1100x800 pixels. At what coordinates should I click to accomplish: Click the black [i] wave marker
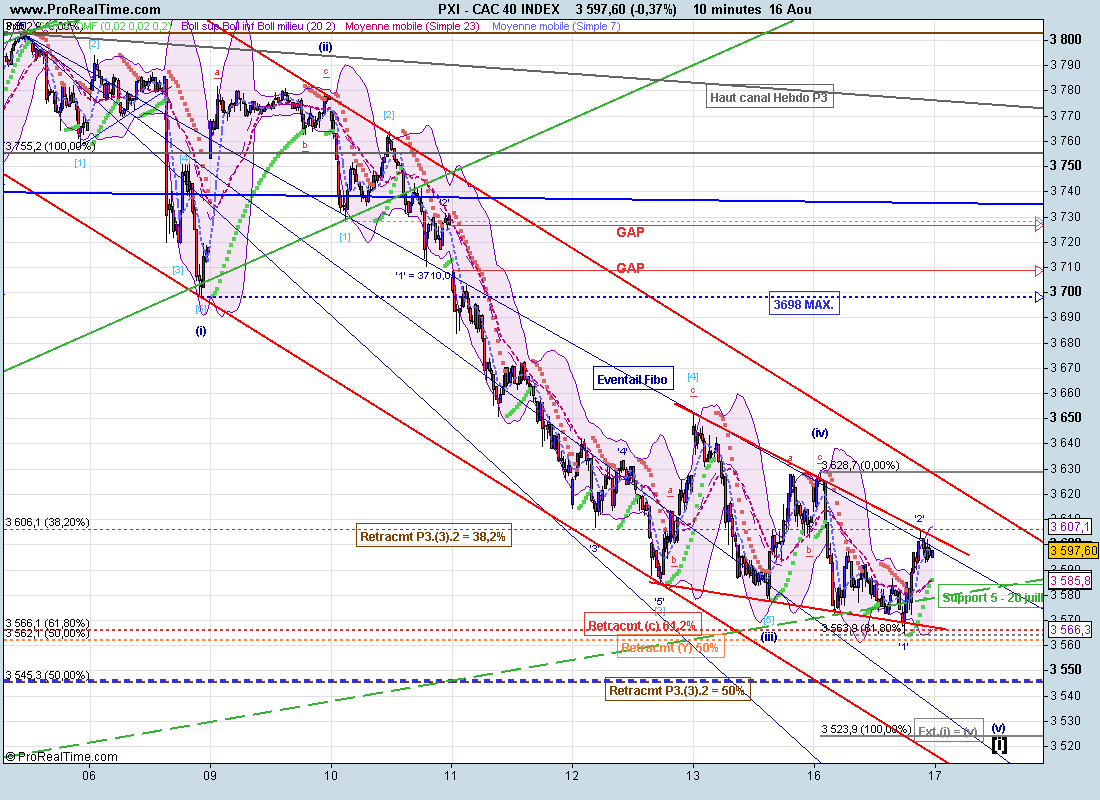point(999,744)
